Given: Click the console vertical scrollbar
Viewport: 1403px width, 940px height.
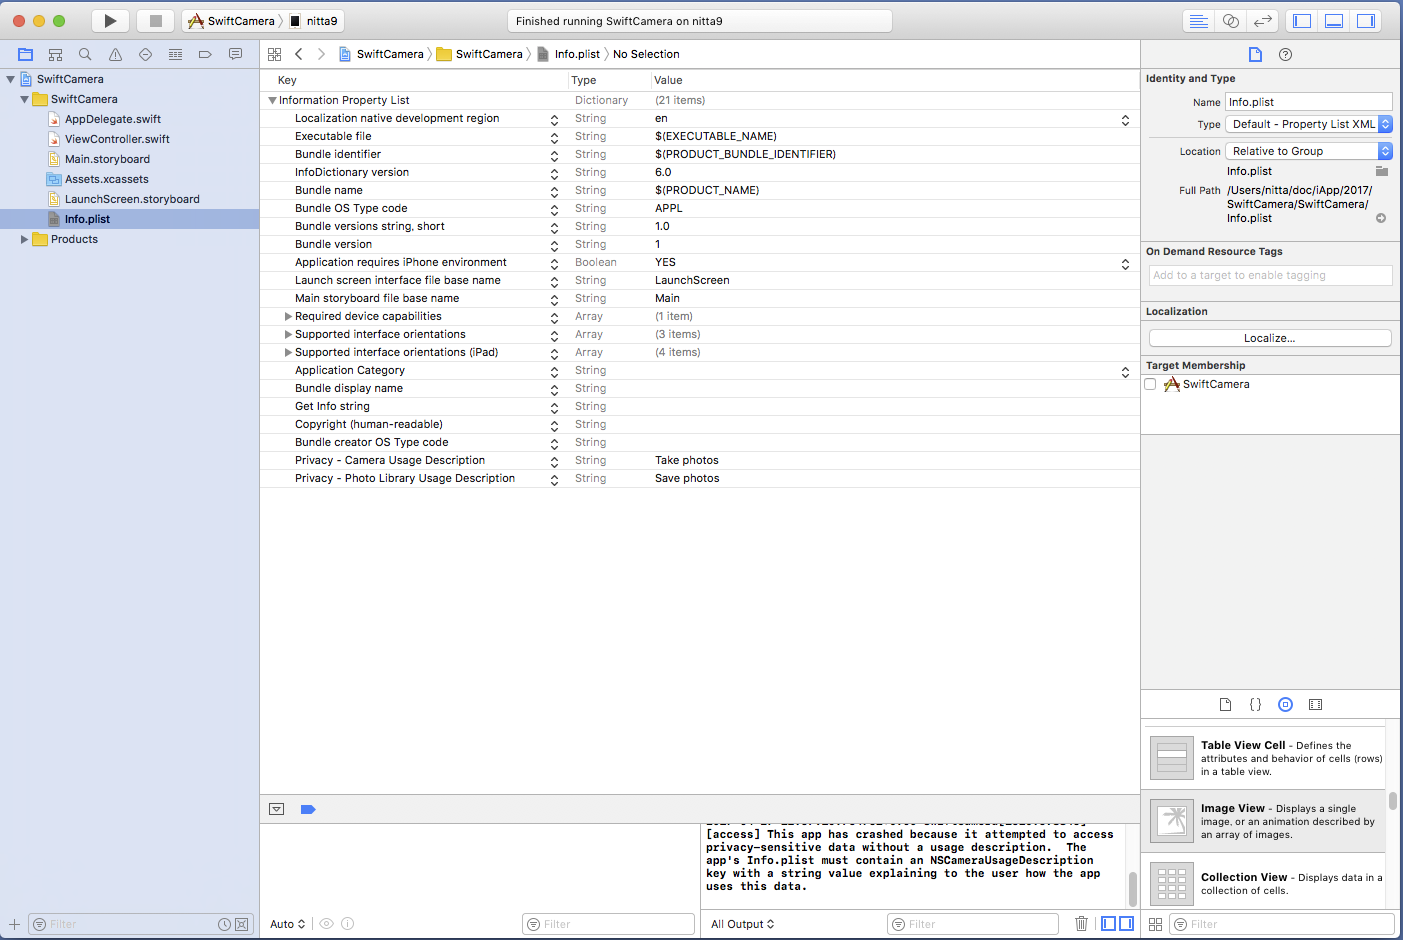Looking at the screenshot, I should (x=1132, y=885).
